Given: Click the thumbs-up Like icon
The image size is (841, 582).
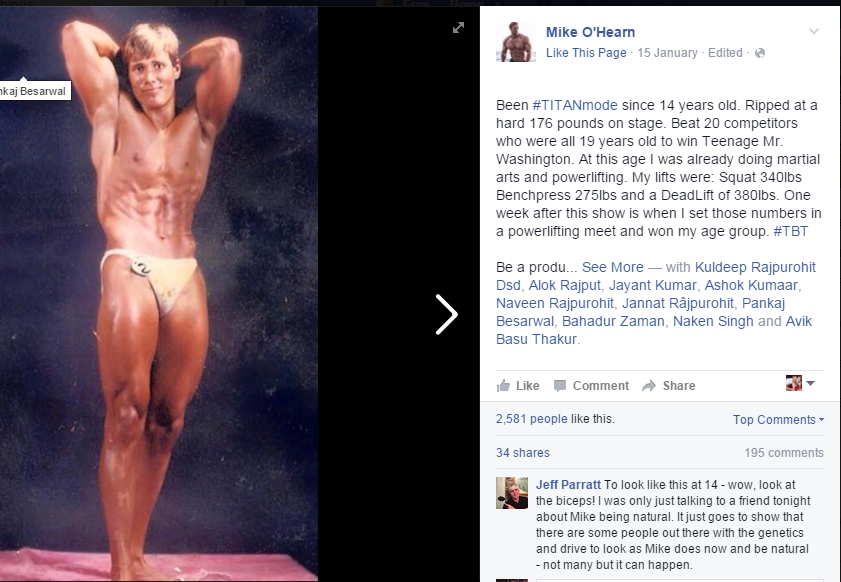Looking at the screenshot, I should (x=503, y=385).
